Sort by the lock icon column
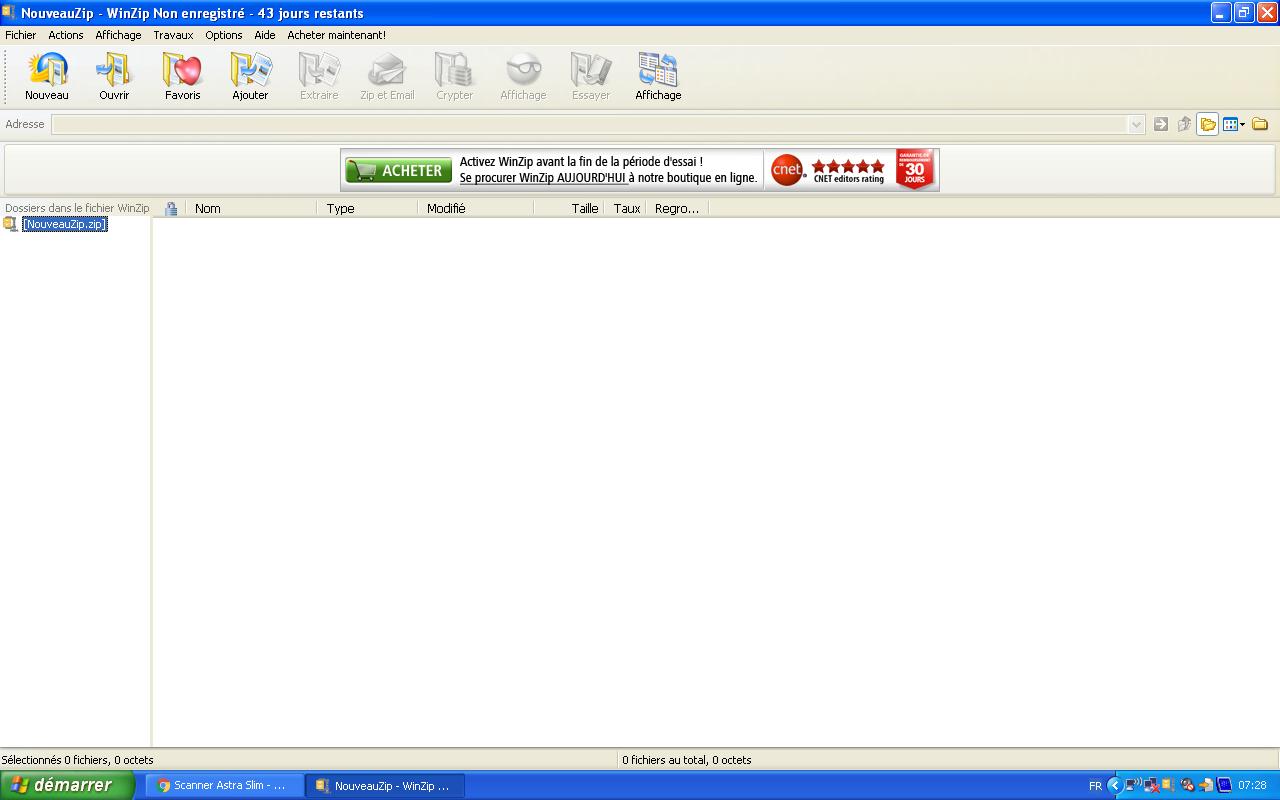Screen dimensions: 1280x800 pyautogui.click(x=171, y=208)
